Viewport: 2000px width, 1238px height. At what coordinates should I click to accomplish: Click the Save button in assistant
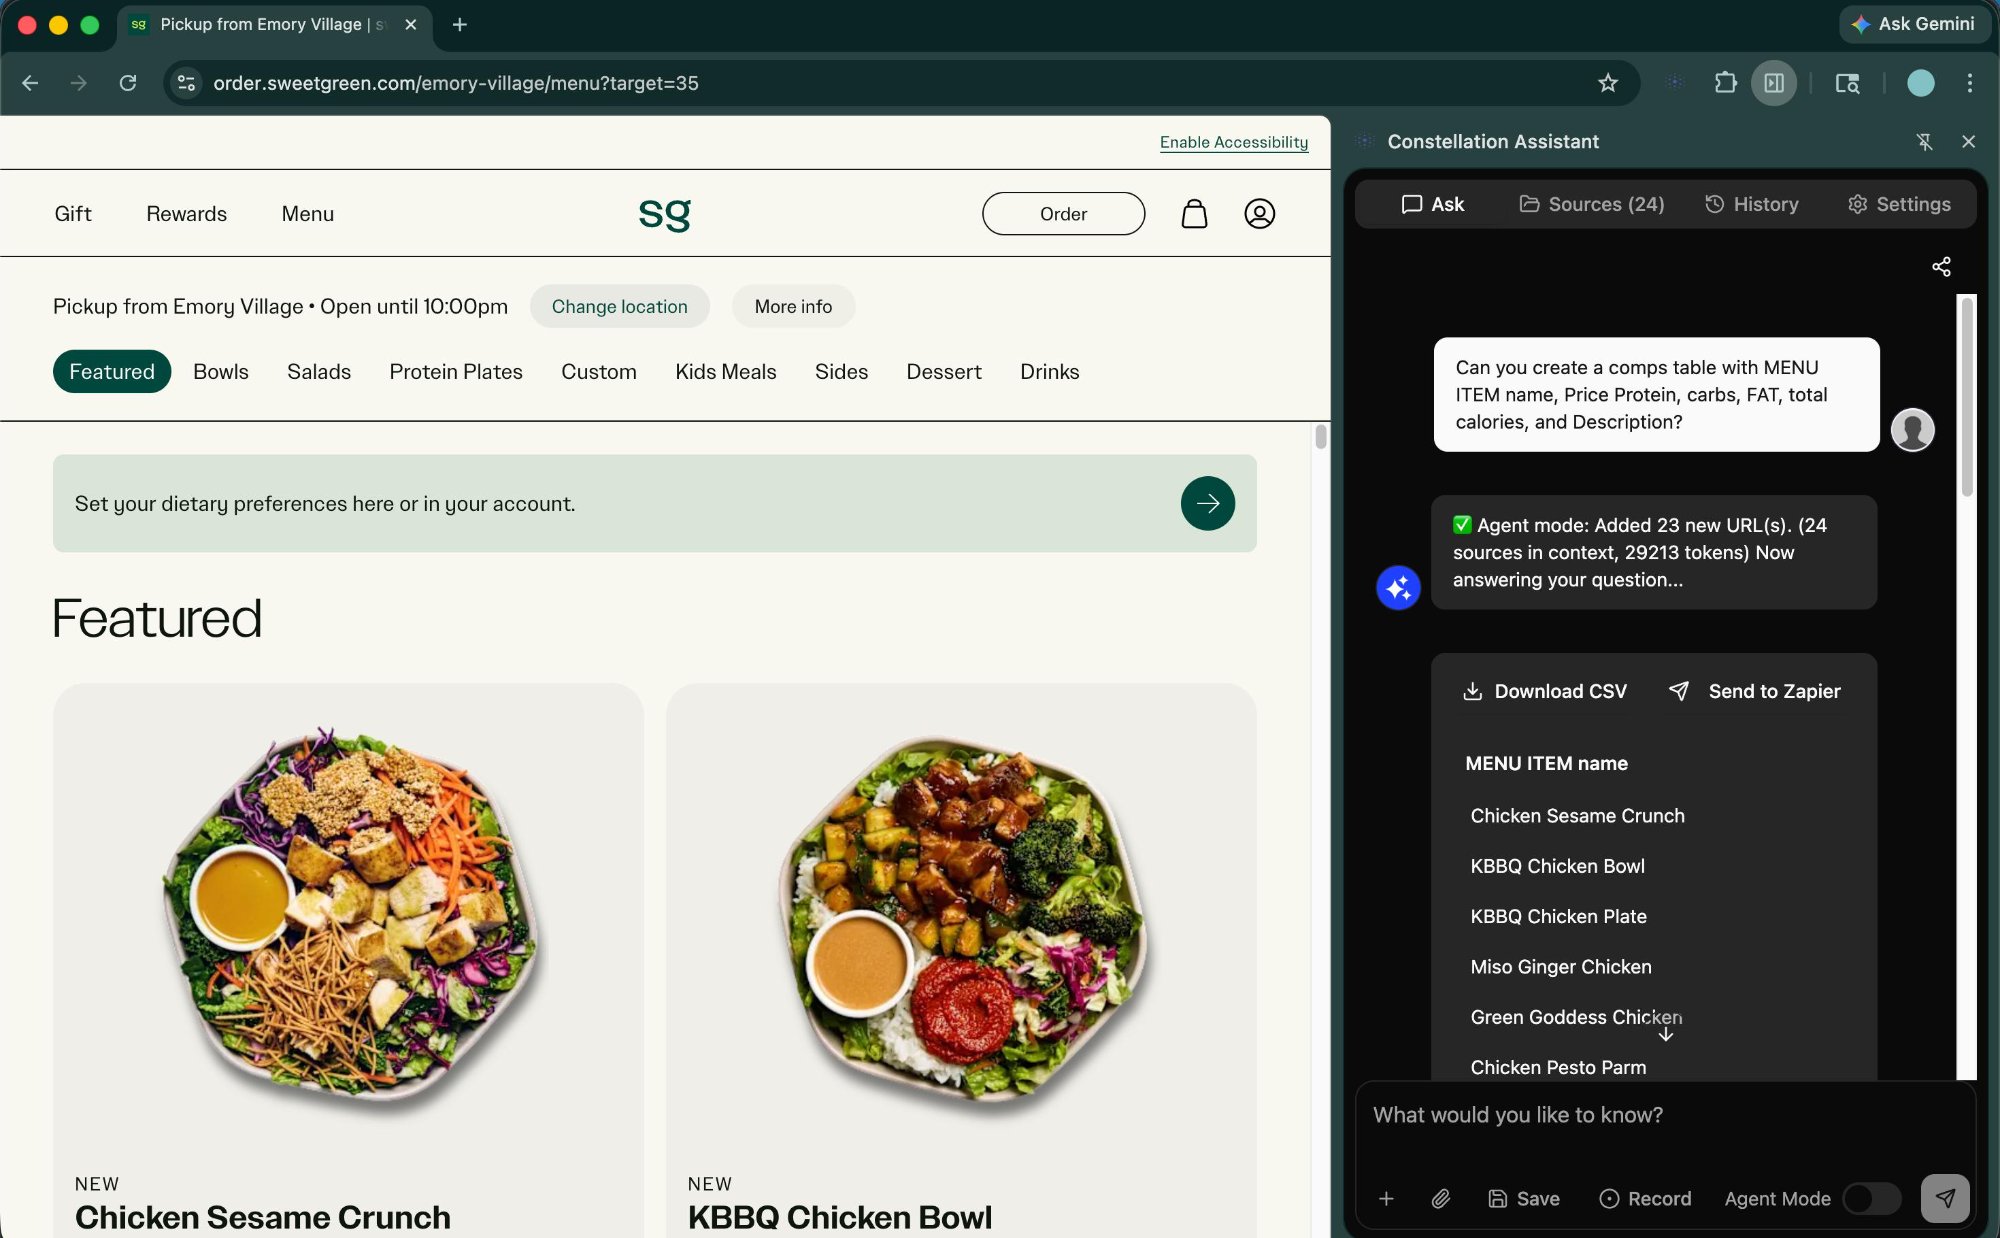(1524, 1198)
